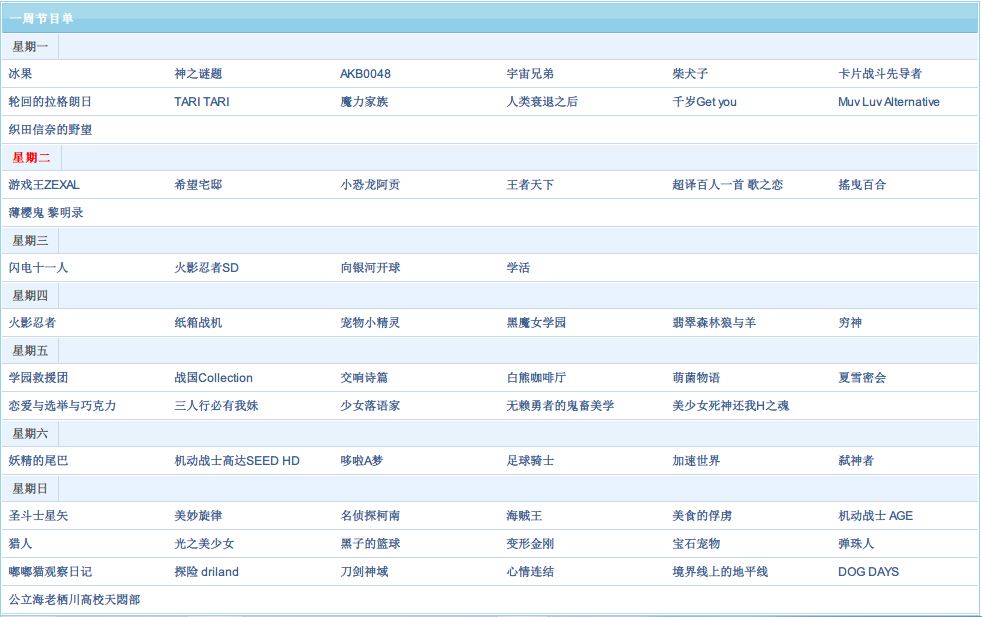Open the TARI TARI link
This screenshot has height=617, width=982.
pos(202,101)
